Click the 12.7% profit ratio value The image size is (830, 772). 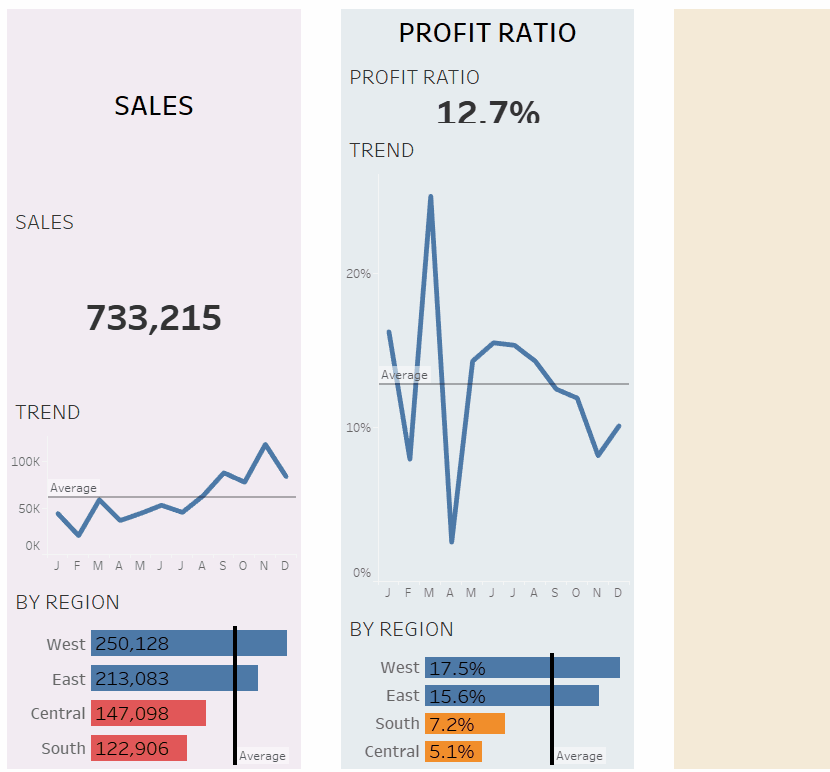[488, 112]
